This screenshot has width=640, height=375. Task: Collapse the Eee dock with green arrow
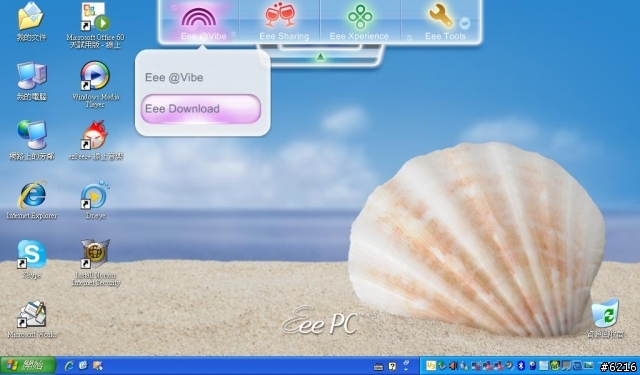click(320, 58)
